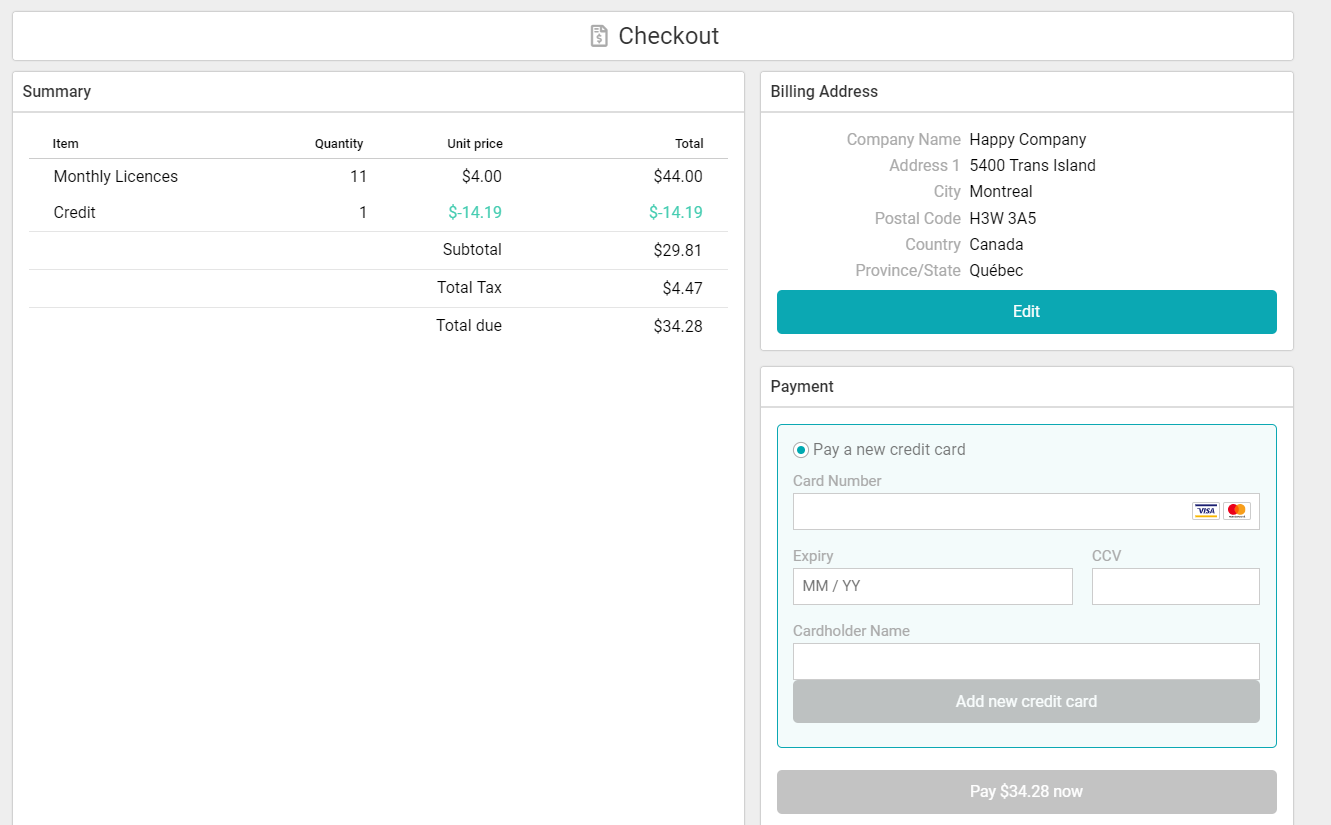Click the Summary panel header
Viewport: 1331px width, 825px height.
click(x=57, y=91)
